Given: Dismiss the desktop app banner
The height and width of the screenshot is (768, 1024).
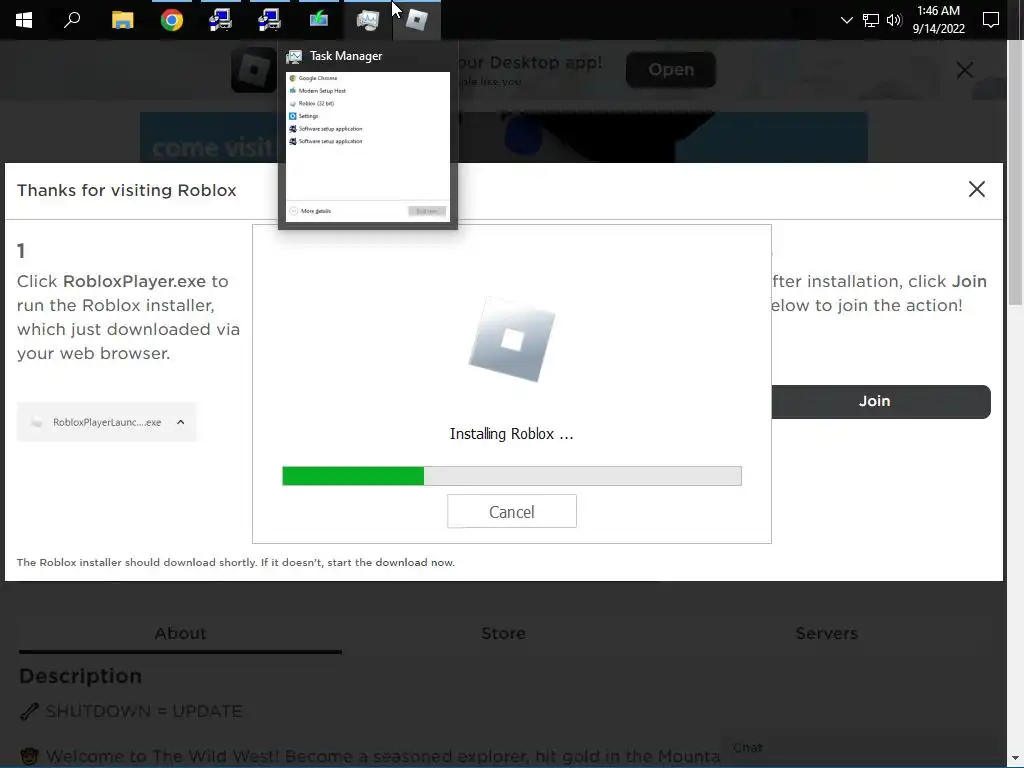Looking at the screenshot, I should tap(965, 70).
